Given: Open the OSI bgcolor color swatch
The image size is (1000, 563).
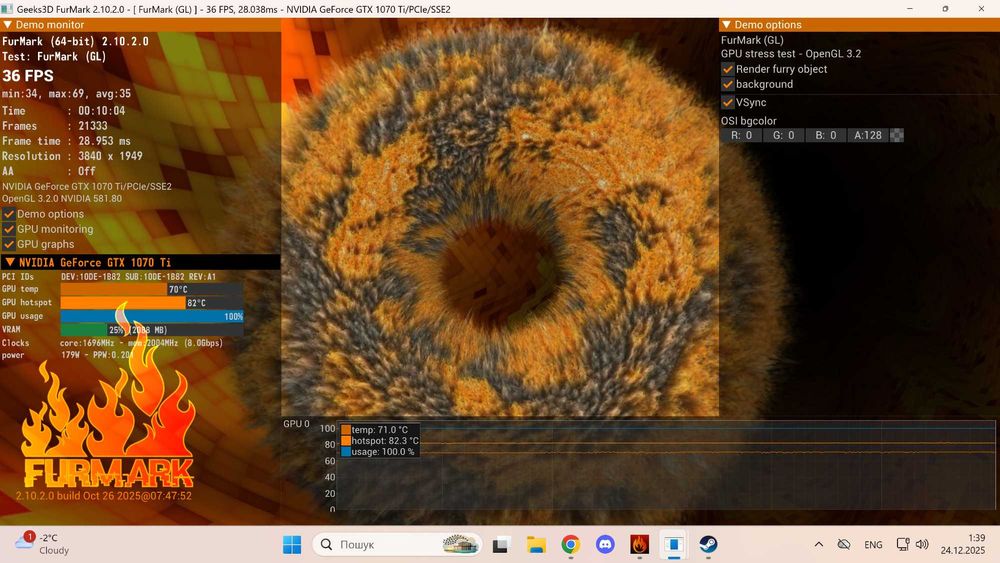Looking at the screenshot, I should point(897,135).
